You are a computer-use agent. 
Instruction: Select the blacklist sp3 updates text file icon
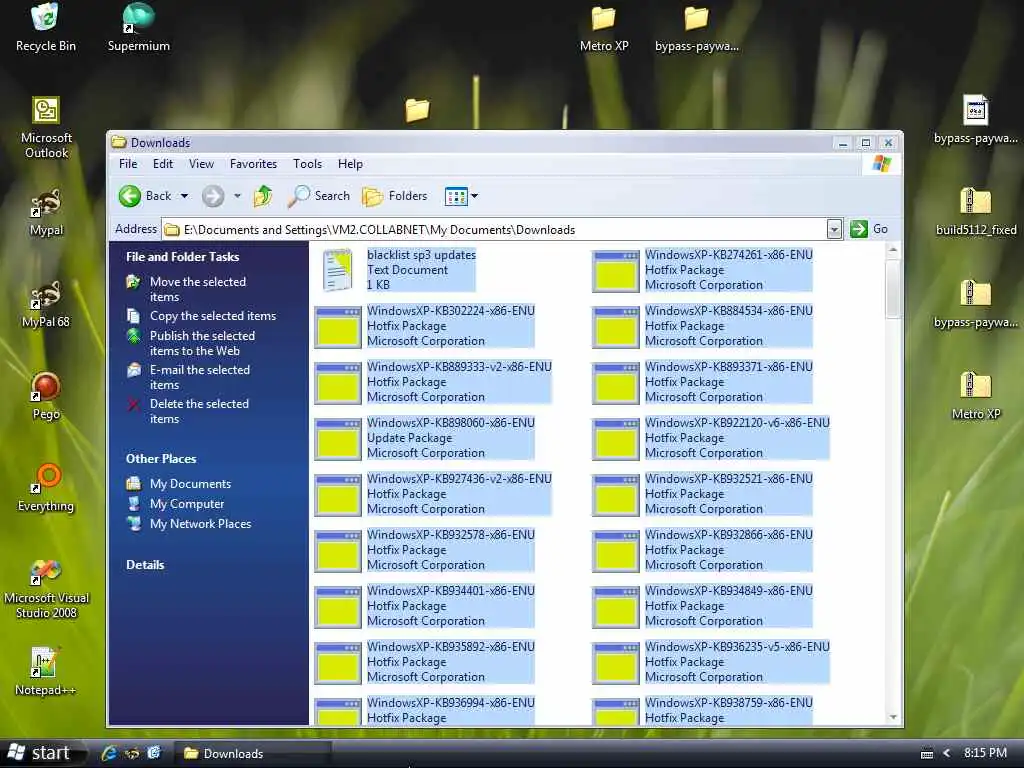(x=338, y=270)
